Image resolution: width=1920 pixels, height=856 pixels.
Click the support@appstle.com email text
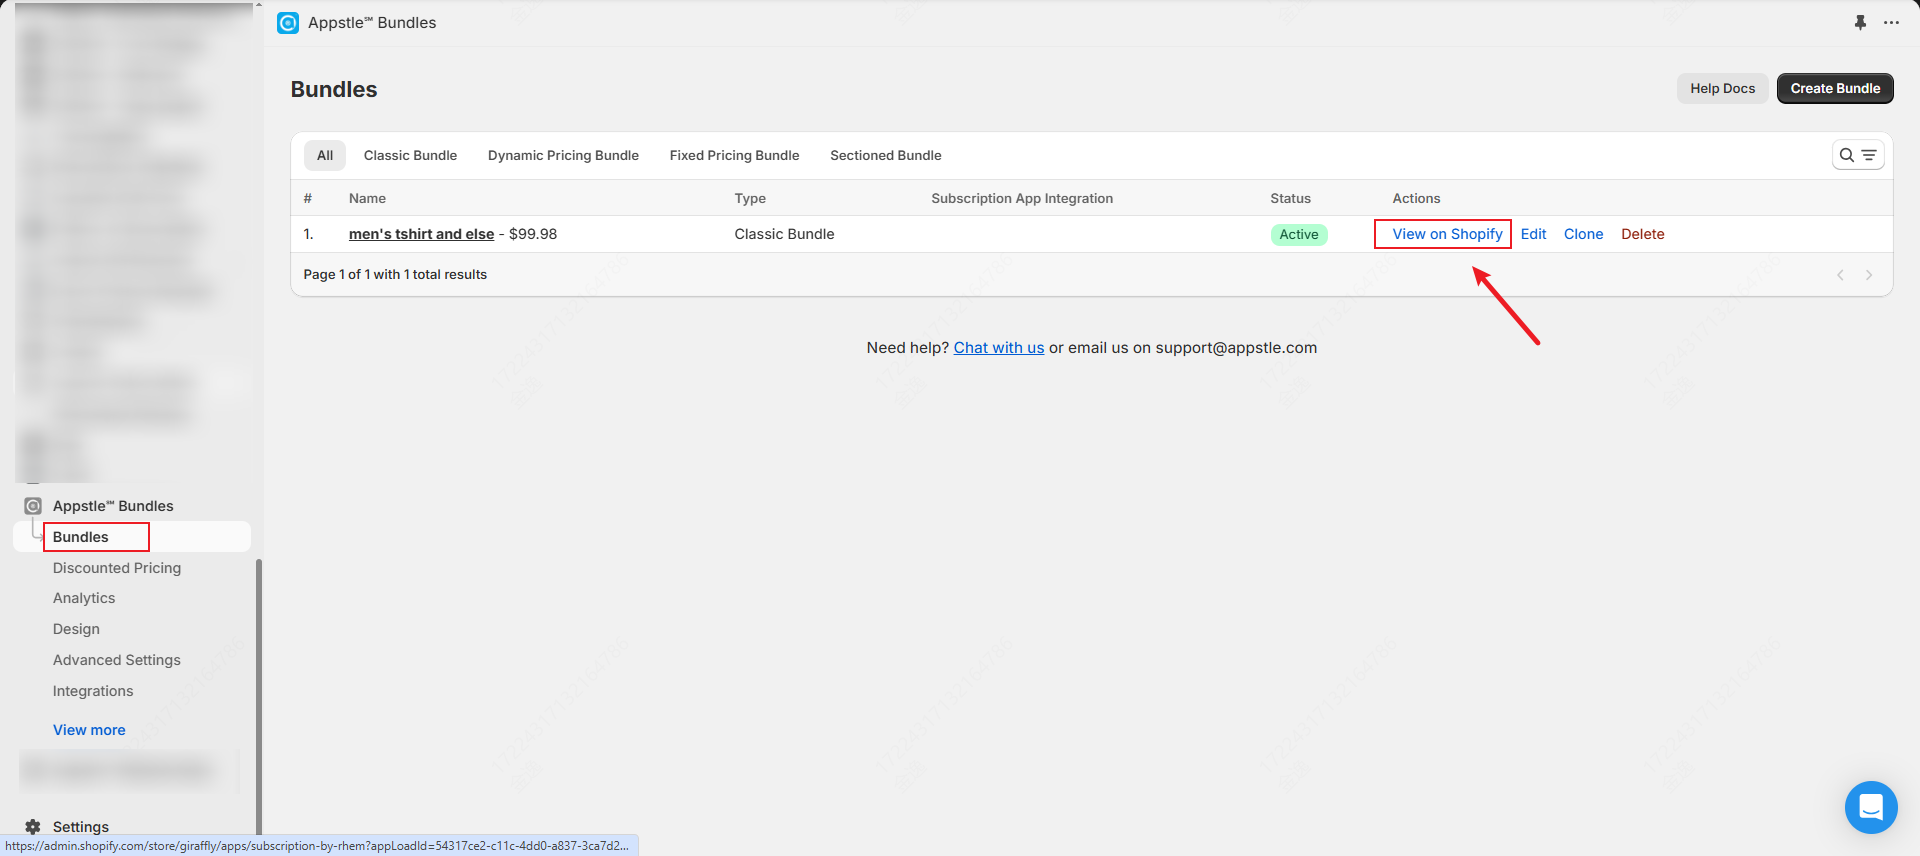pos(1236,348)
